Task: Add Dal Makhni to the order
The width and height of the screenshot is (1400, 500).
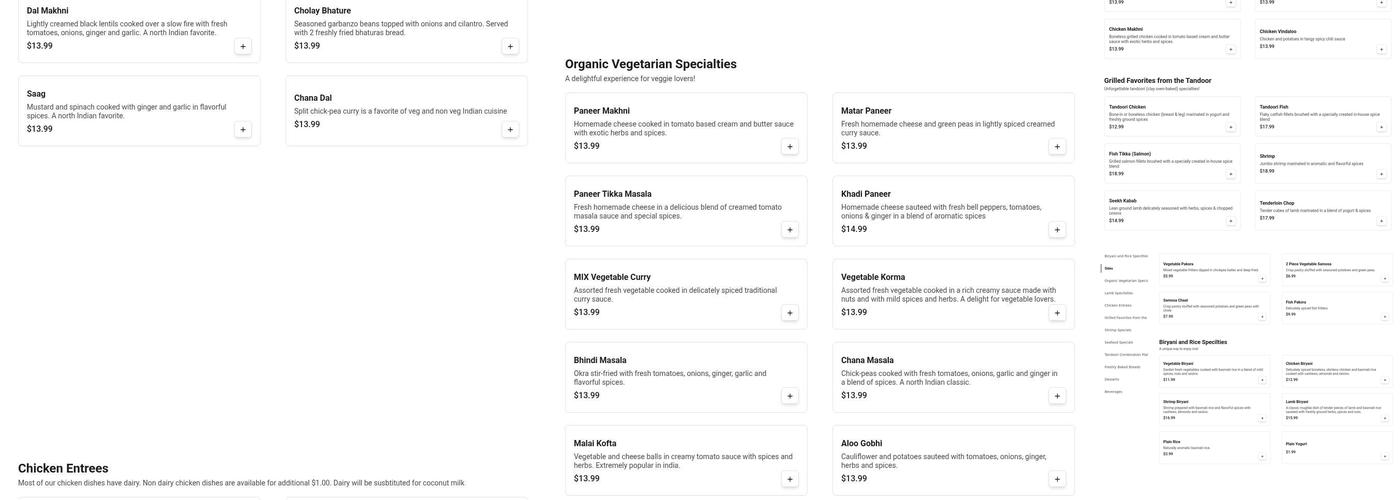Action: click(243, 46)
